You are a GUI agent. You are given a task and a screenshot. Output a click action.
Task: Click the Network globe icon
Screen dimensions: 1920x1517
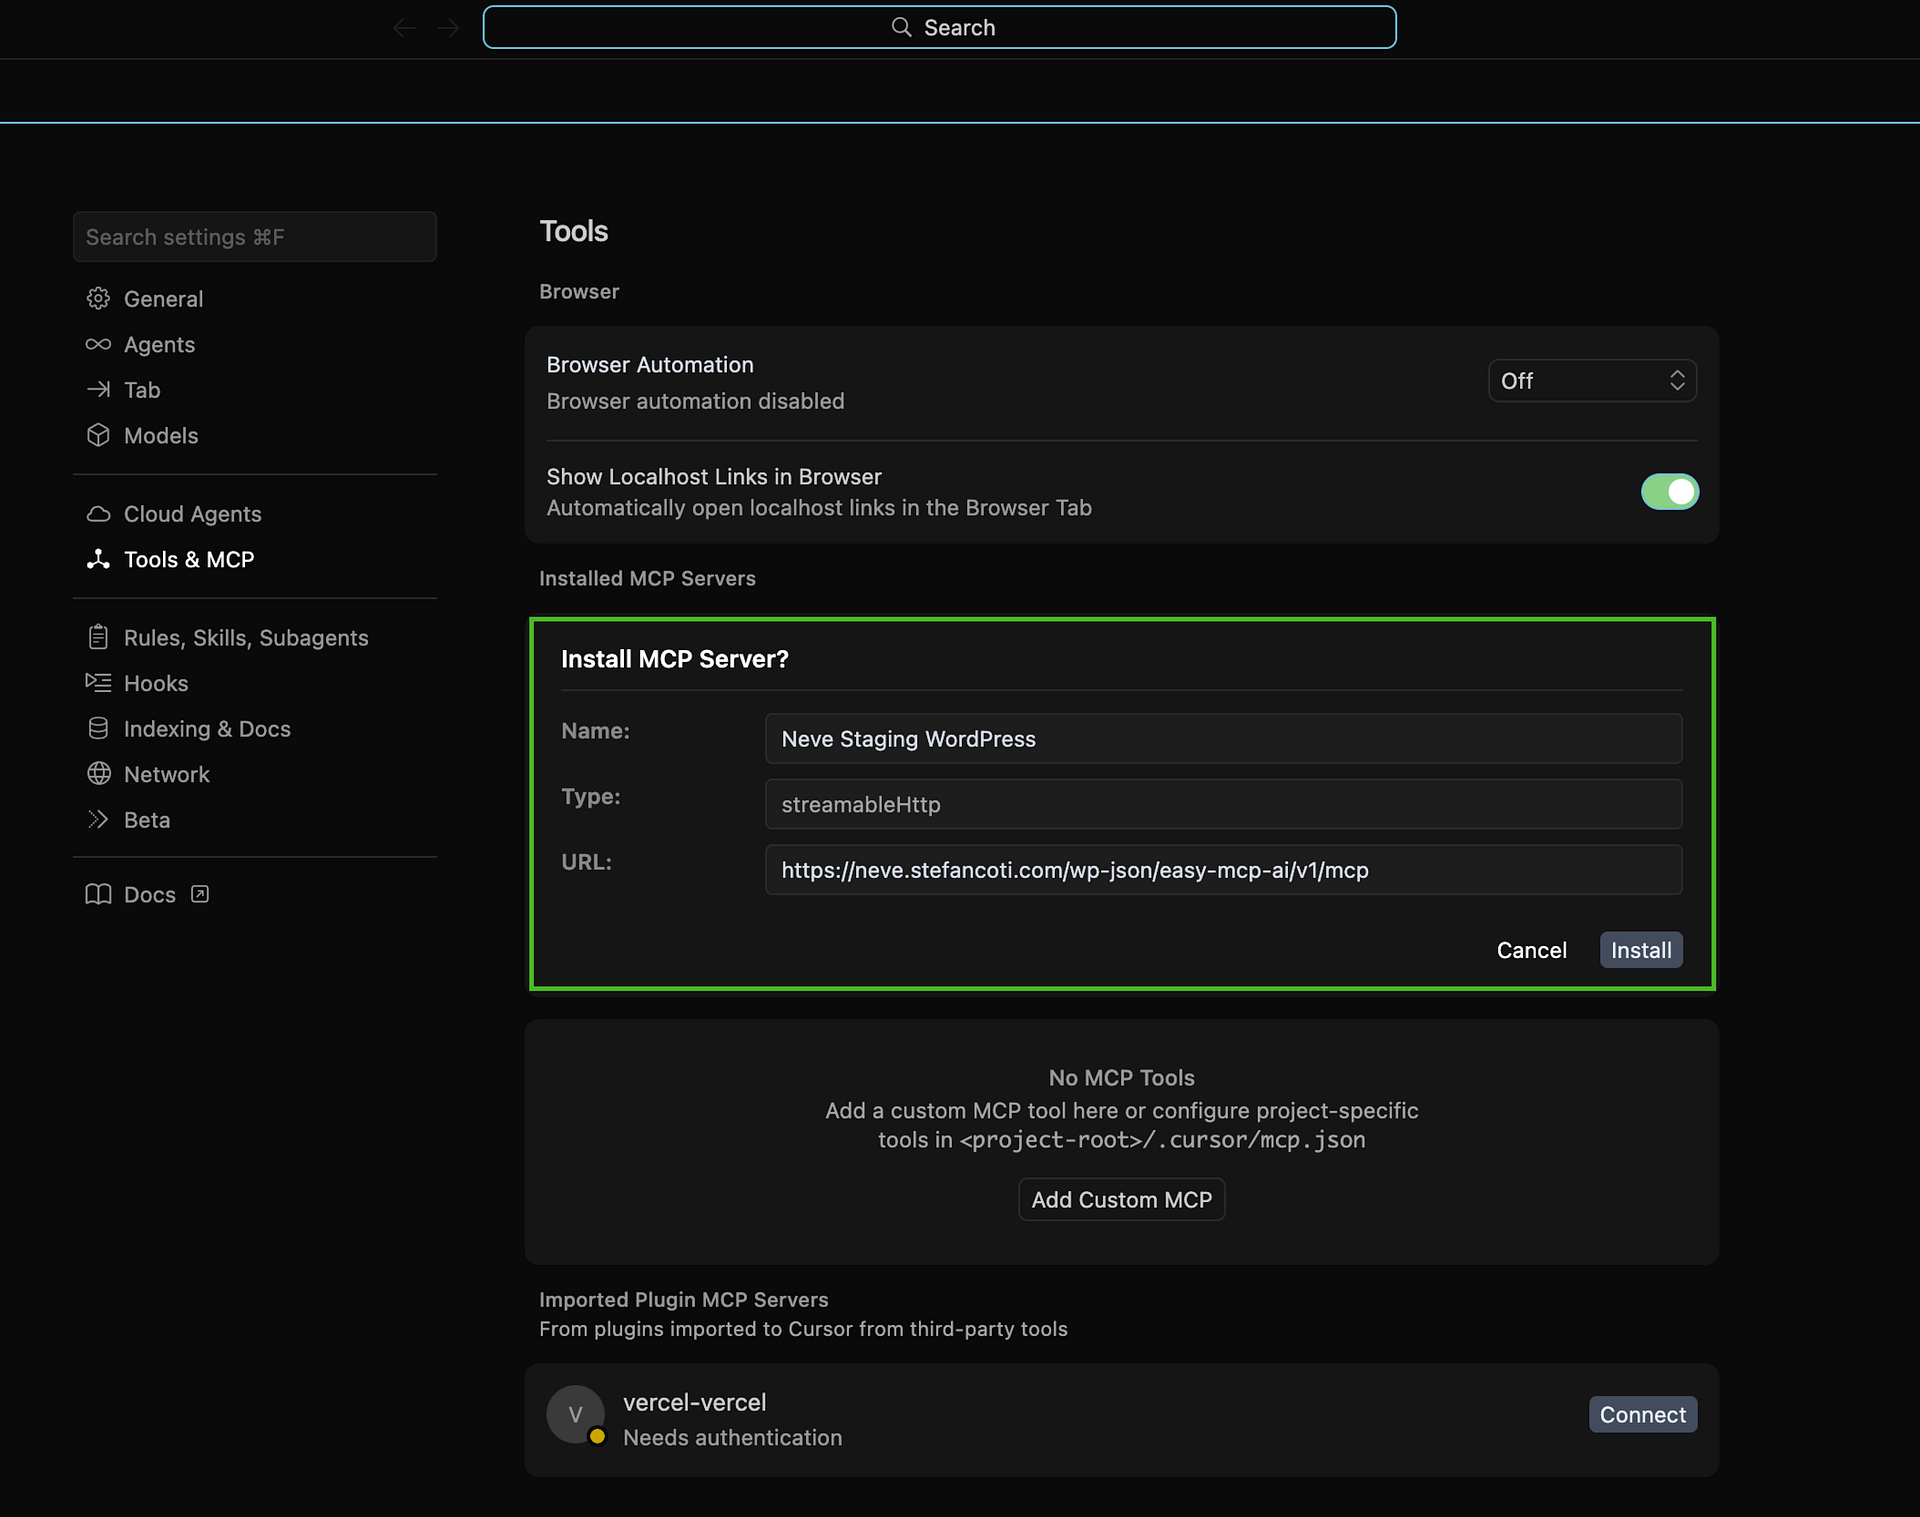98,773
